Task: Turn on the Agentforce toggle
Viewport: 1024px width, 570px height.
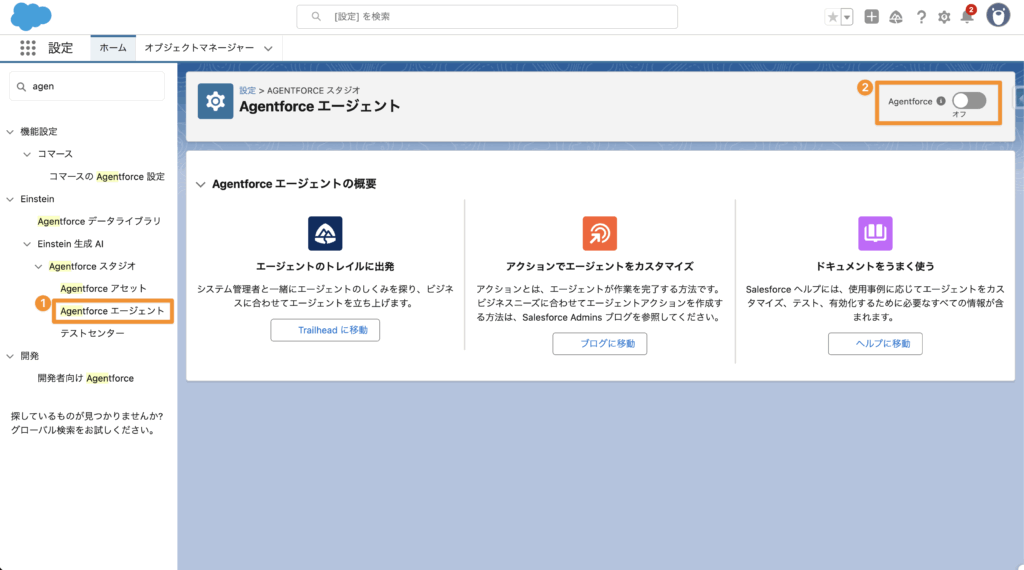Action: point(968,101)
